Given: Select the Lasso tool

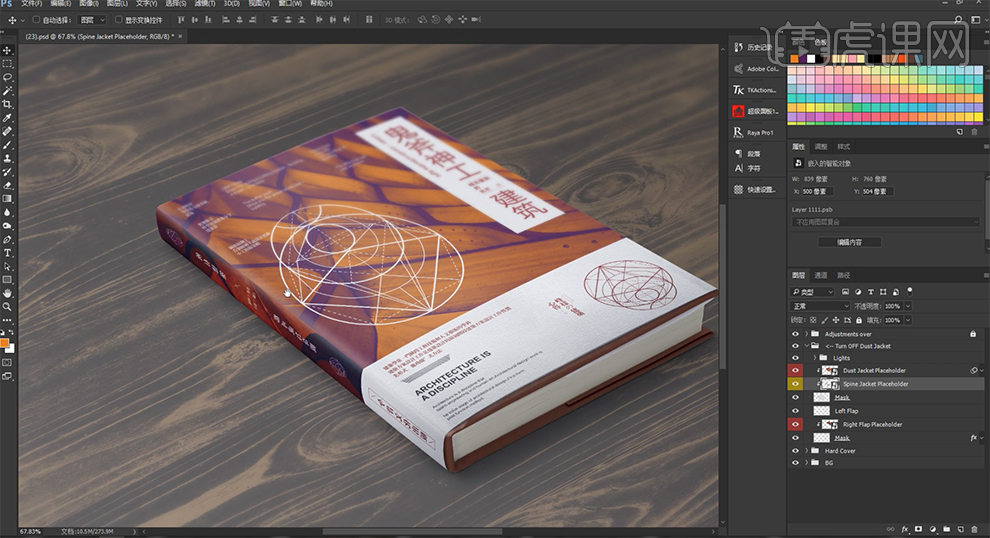Looking at the screenshot, I should (7, 77).
